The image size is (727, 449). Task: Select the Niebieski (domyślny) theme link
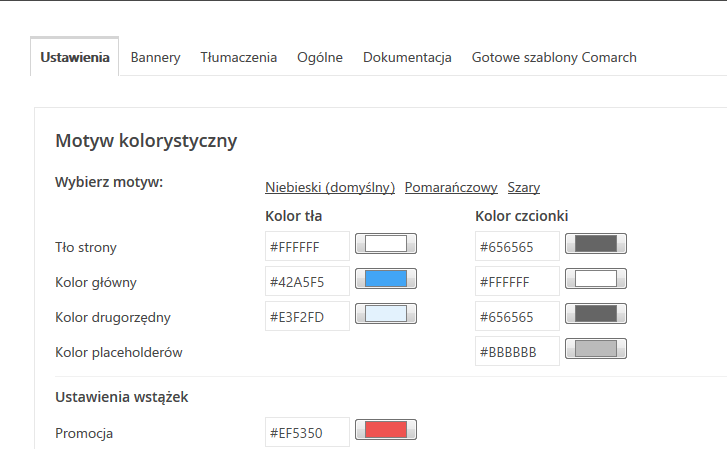330,187
